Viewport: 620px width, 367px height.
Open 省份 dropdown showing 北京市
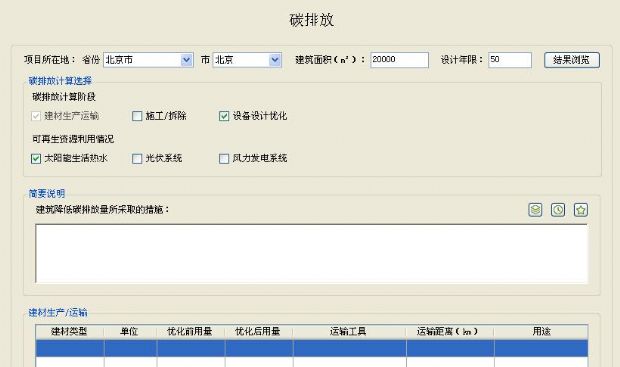pos(148,60)
